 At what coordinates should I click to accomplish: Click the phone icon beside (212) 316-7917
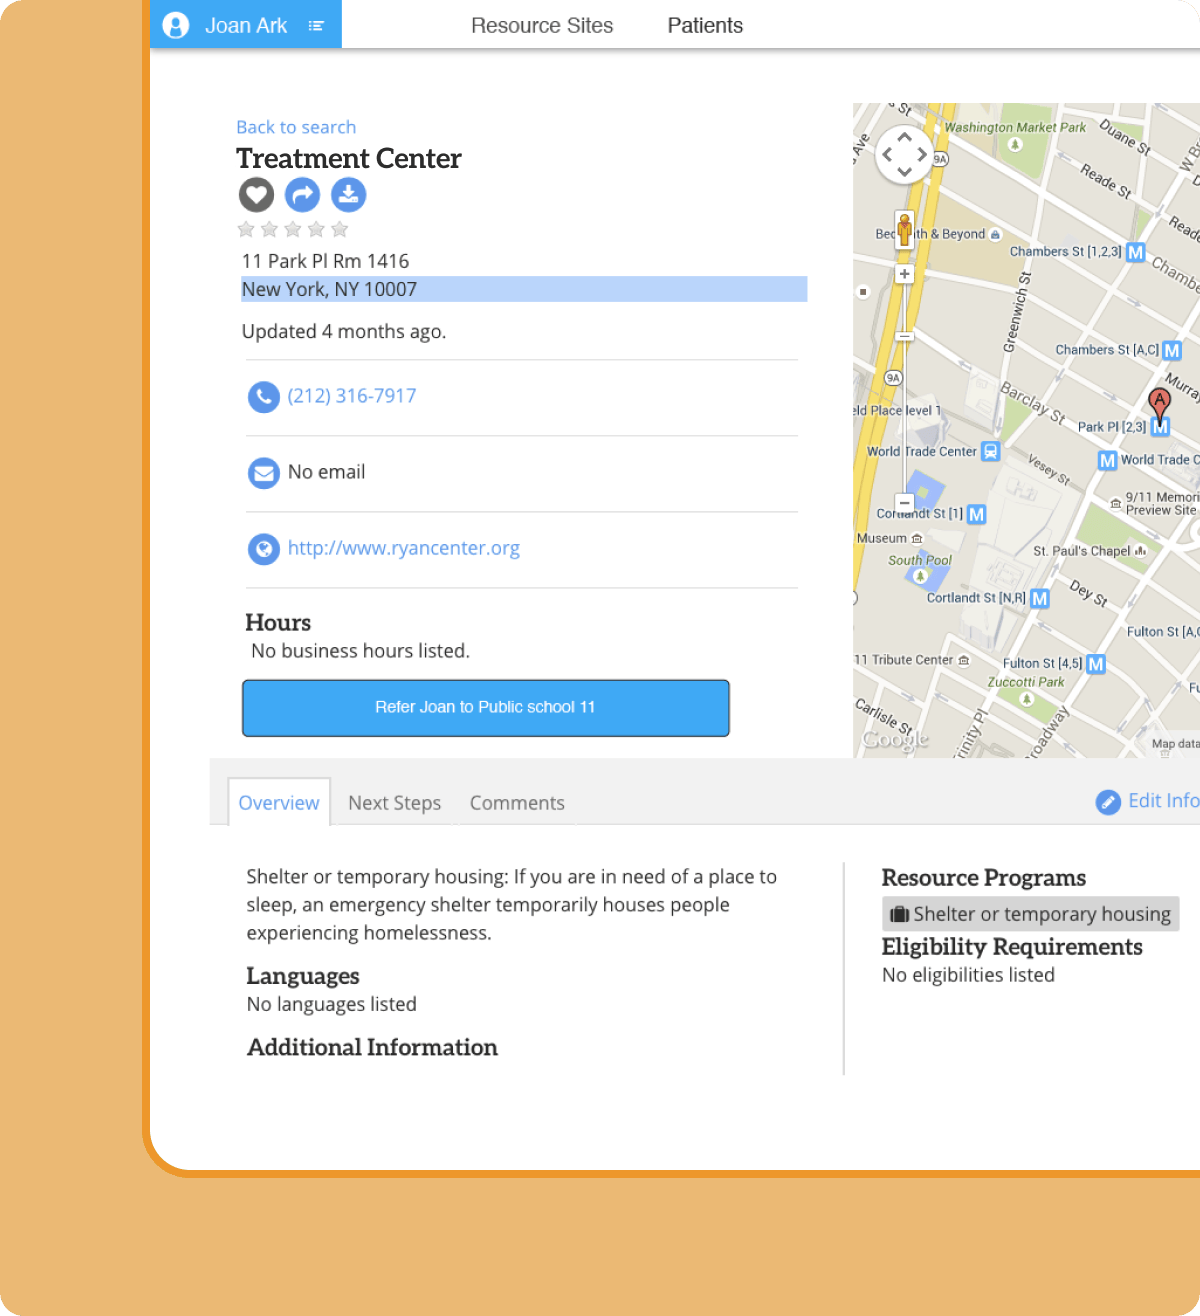[263, 397]
